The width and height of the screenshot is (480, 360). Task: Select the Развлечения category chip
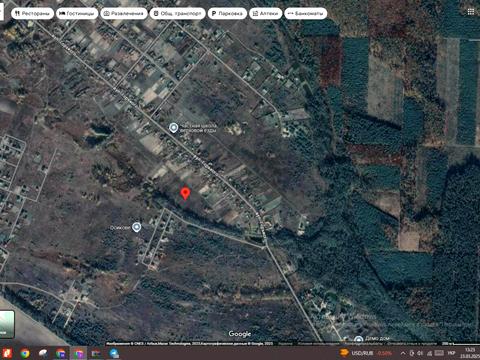(124, 13)
